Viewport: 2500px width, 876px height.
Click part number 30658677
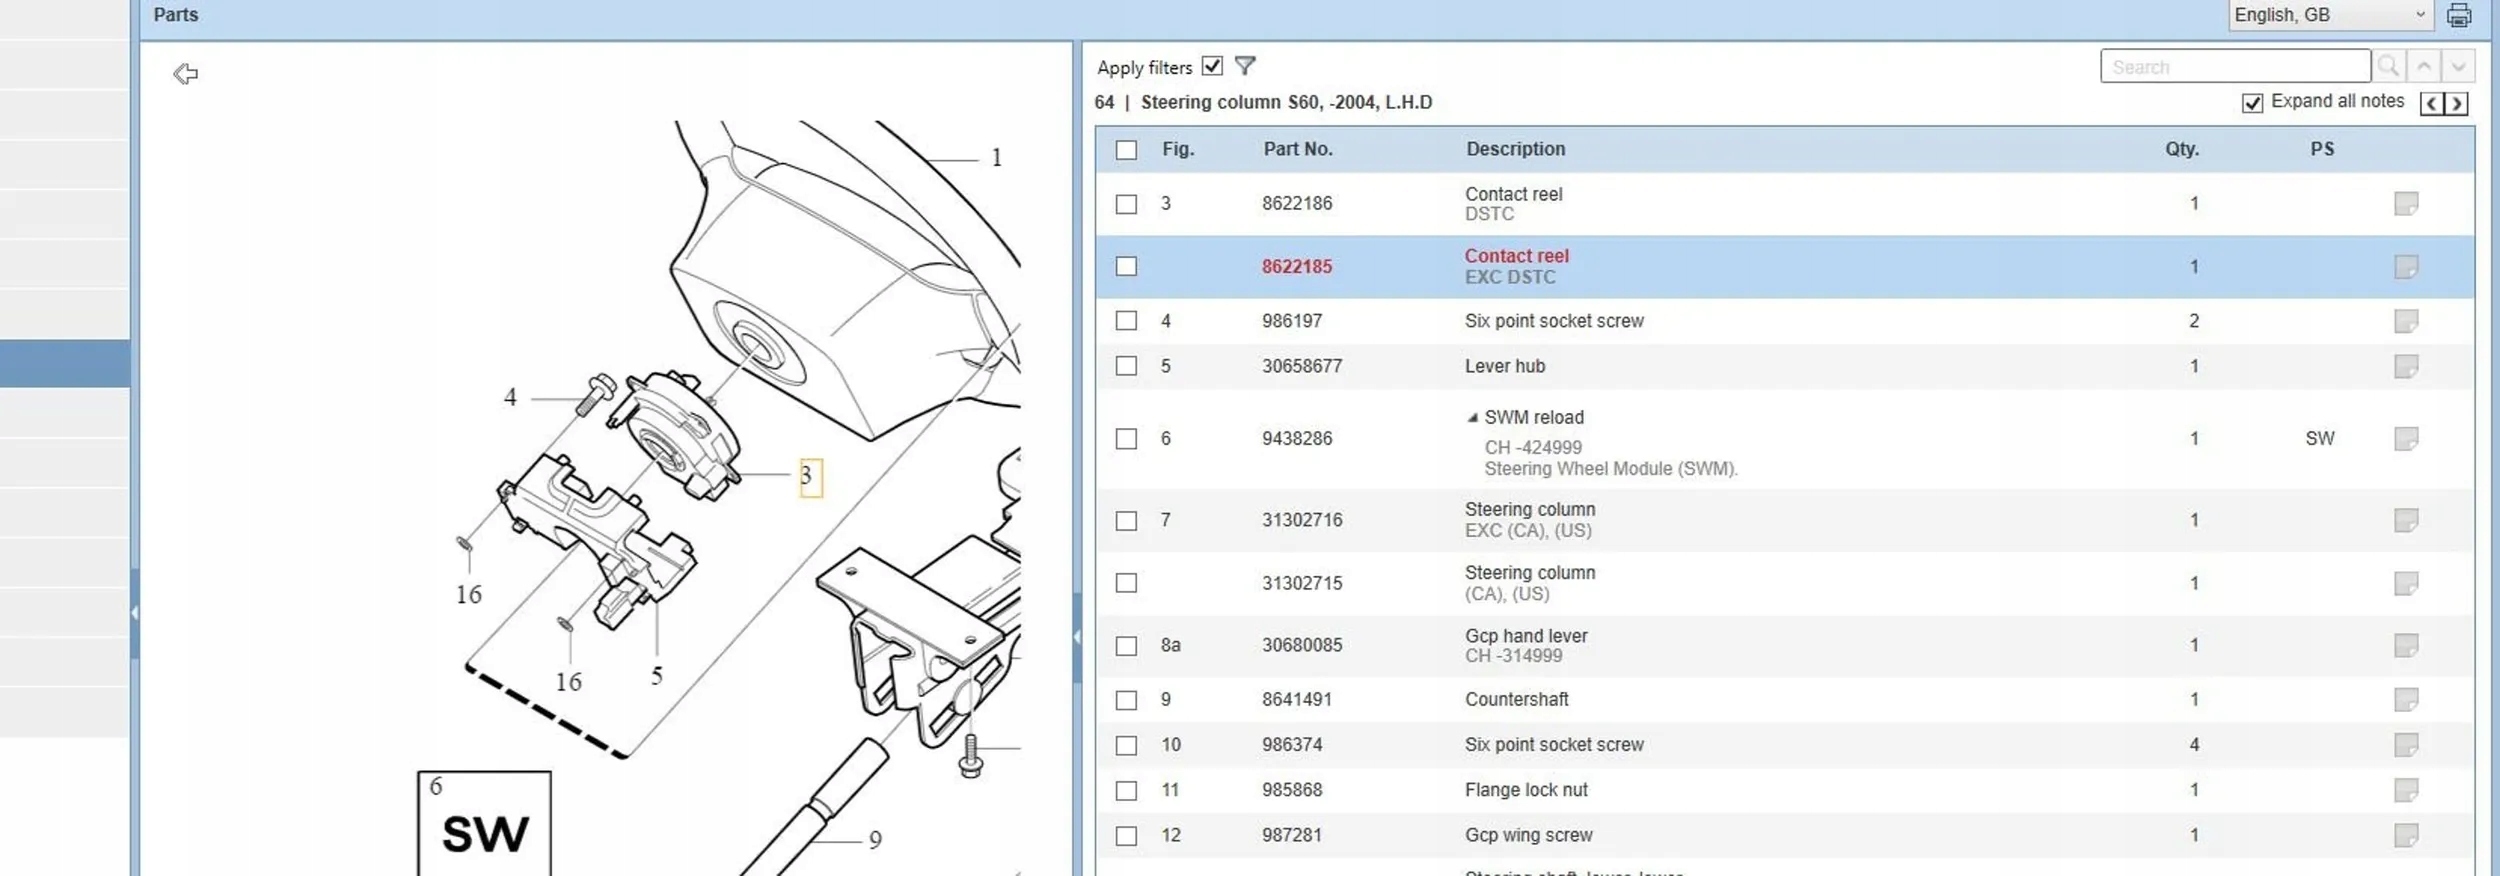1302,366
